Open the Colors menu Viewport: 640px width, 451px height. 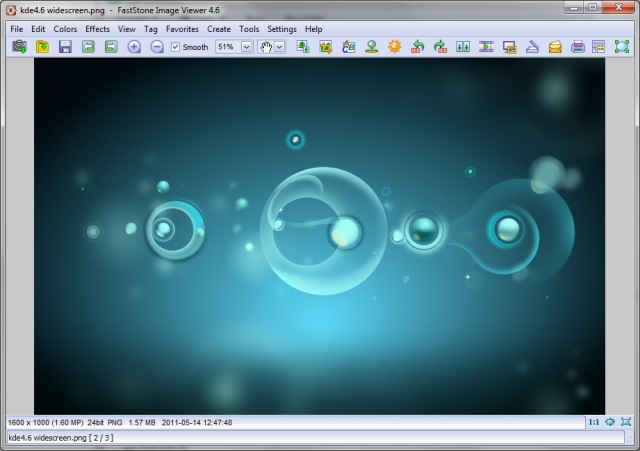click(65, 29)
